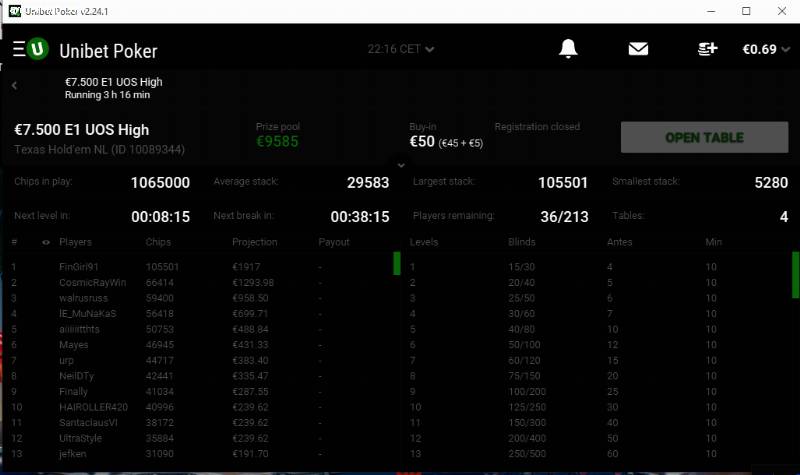Select player urp
This screenshot has height=475, width=800.
pos(66,361)
